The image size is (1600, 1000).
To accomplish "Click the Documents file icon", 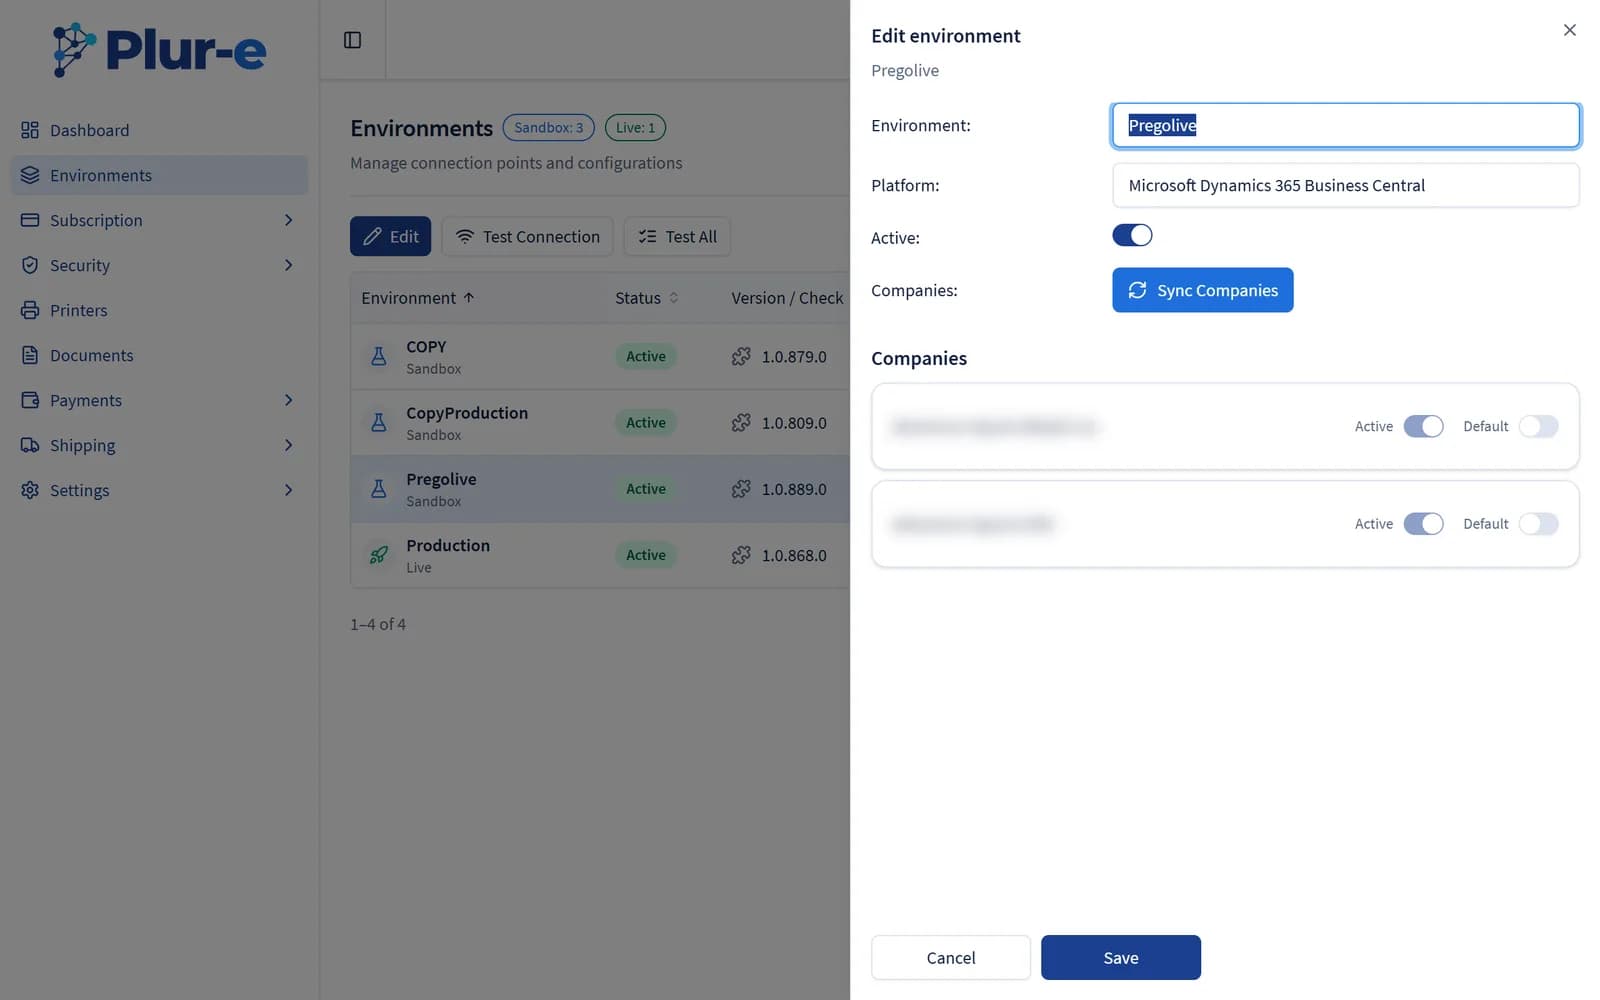I will tap(30, 355).
